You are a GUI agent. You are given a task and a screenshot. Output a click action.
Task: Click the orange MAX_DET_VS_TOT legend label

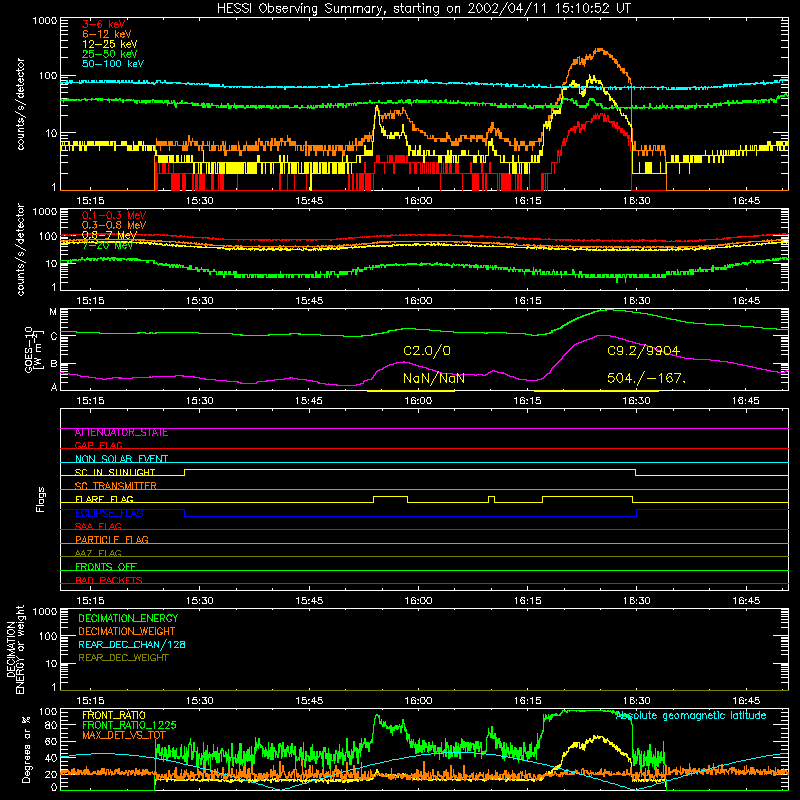123,736
